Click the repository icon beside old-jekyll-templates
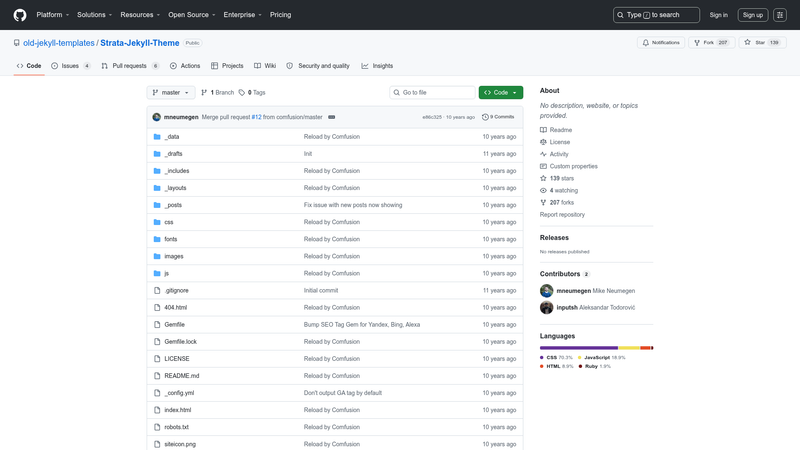This screenshot has width=800, height=450. coord(17,43)
